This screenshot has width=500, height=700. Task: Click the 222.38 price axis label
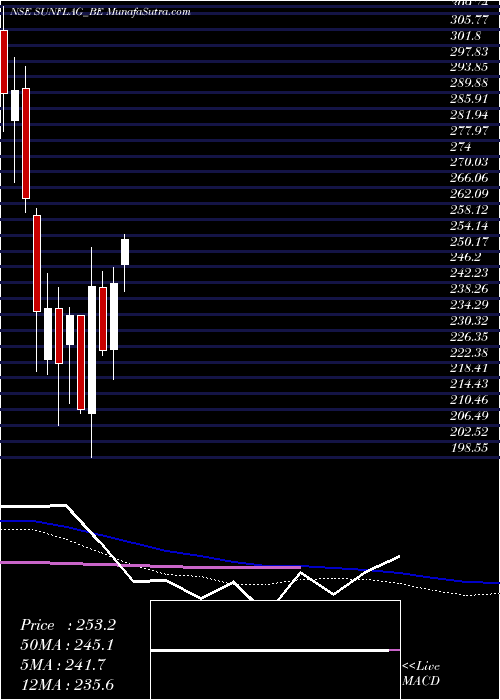tap(469, 353)
